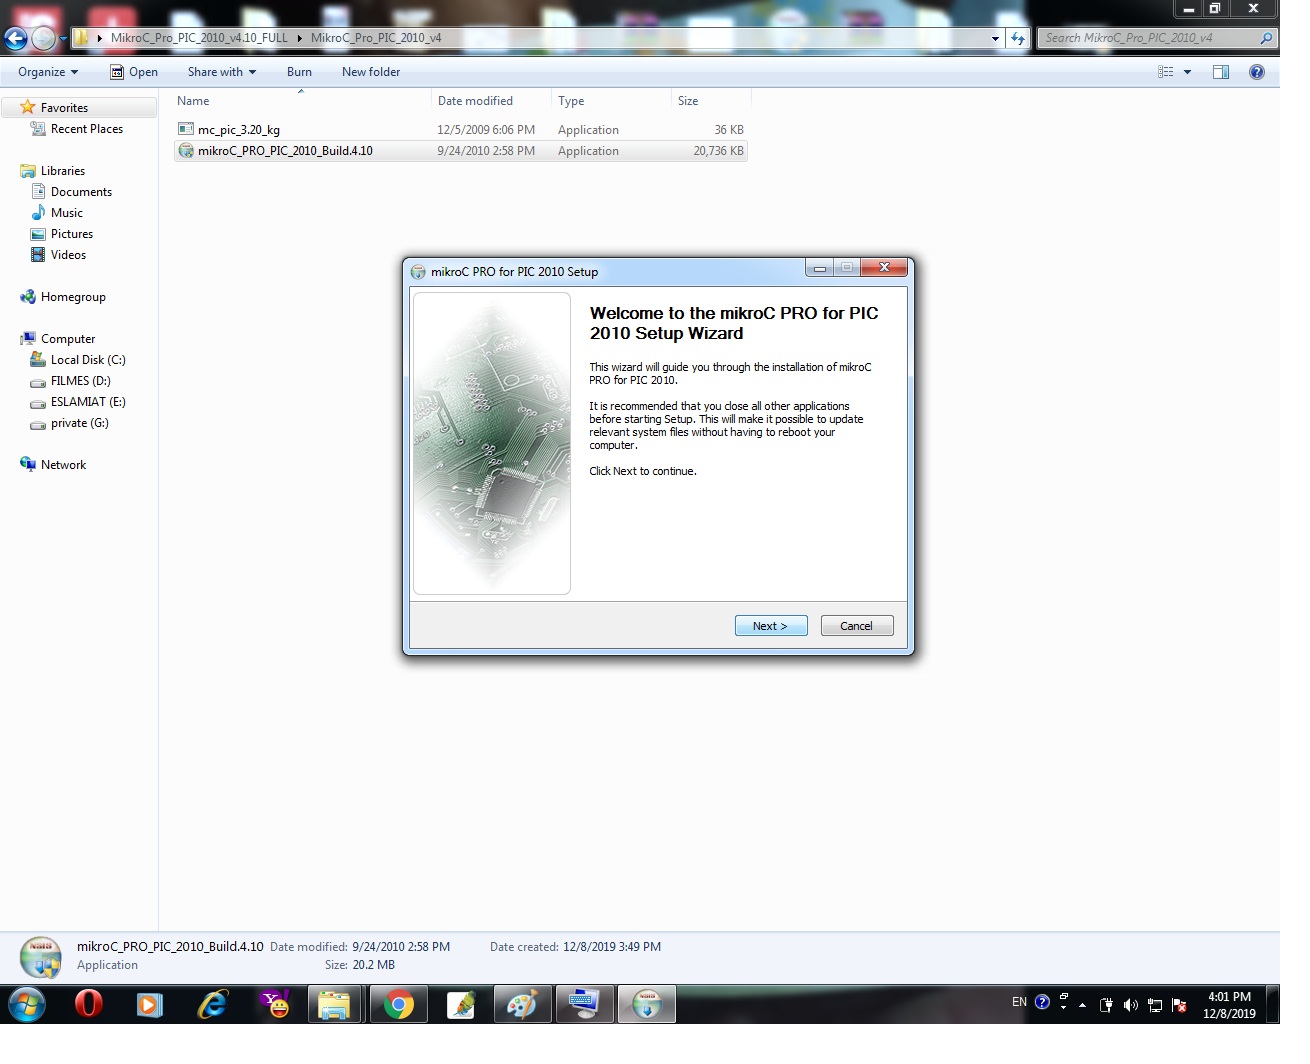Open the Videos library

58,255
